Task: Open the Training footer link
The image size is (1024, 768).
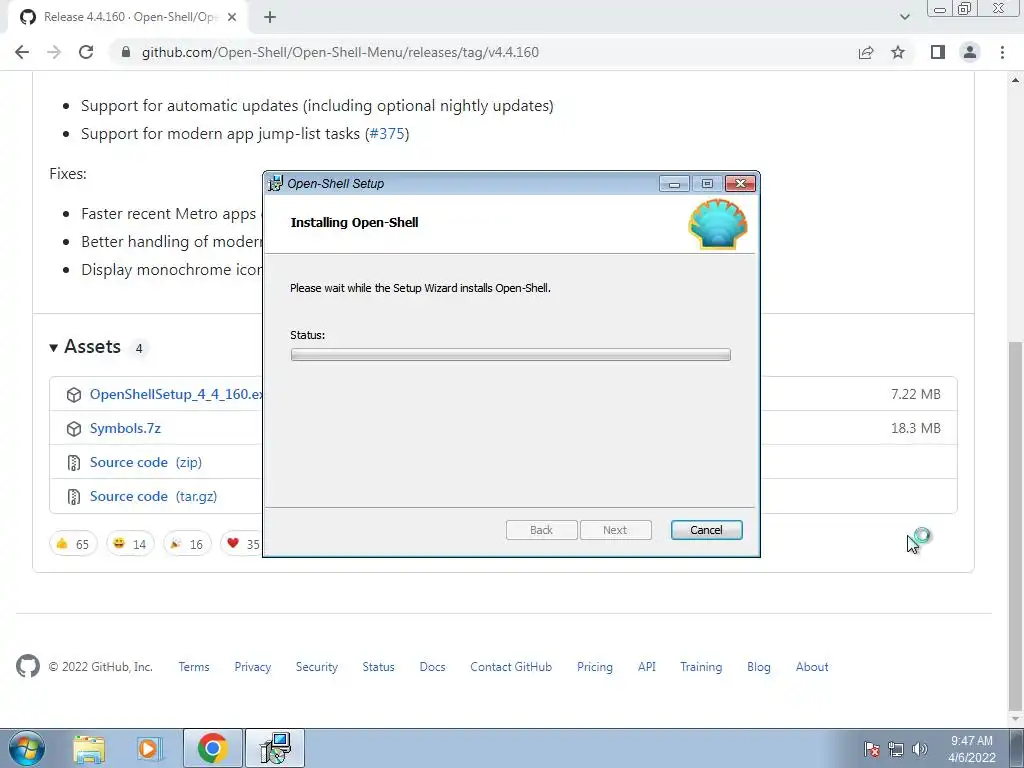Action: click(701, 667)
